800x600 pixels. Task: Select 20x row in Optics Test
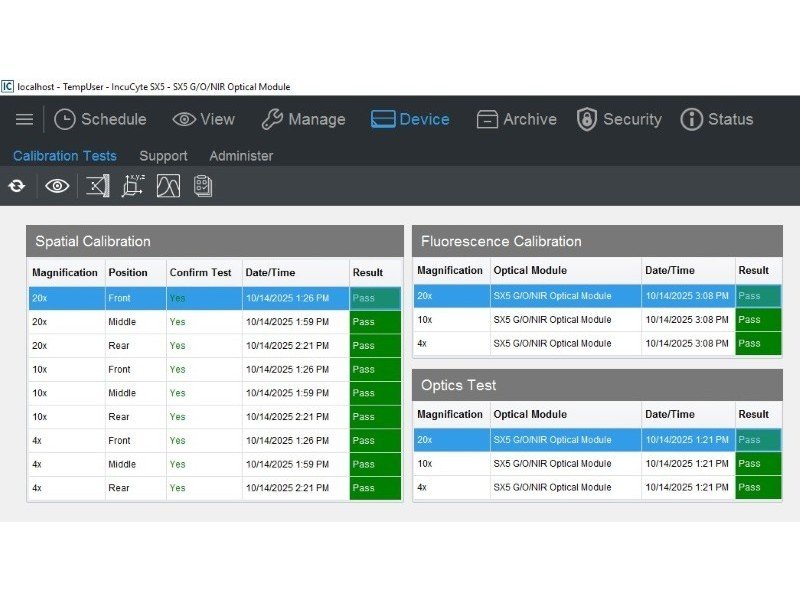point(597,440)
